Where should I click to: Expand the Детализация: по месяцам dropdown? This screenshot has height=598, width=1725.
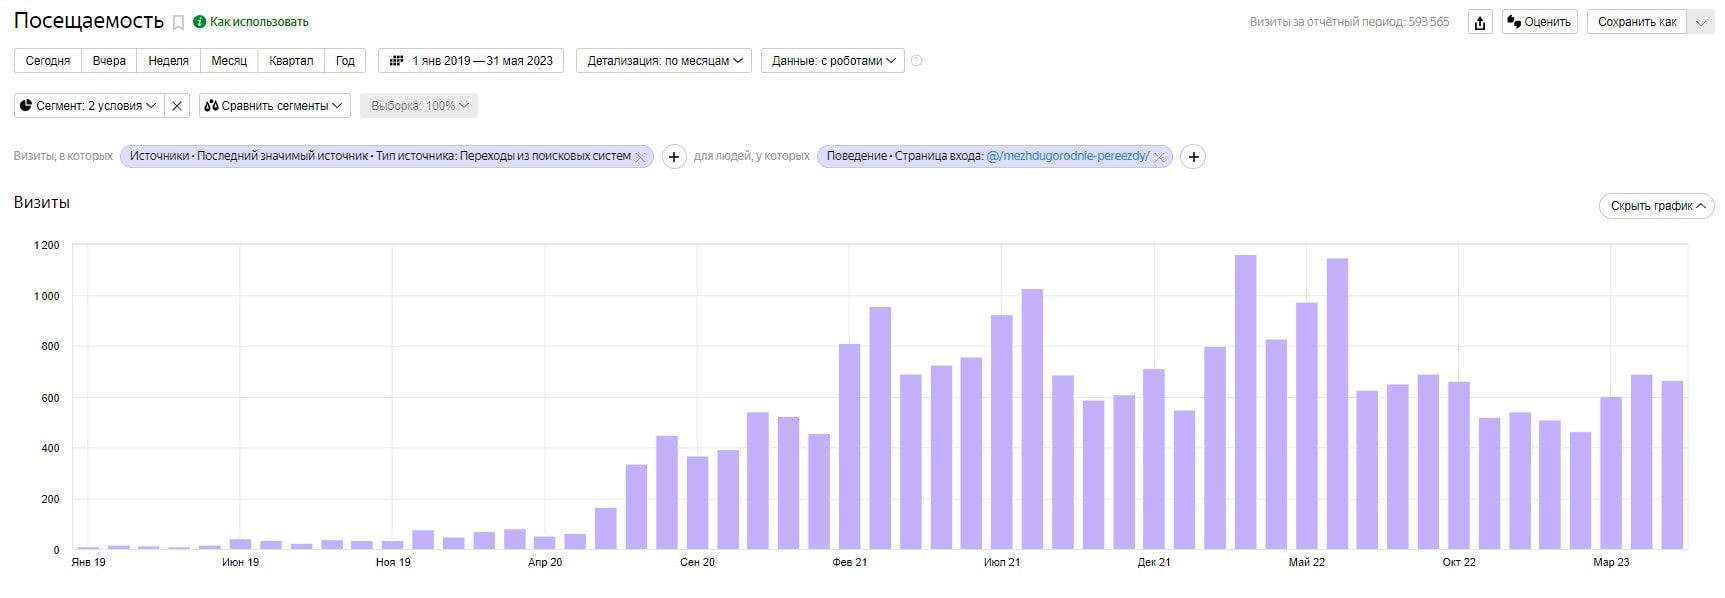[664, 61]
